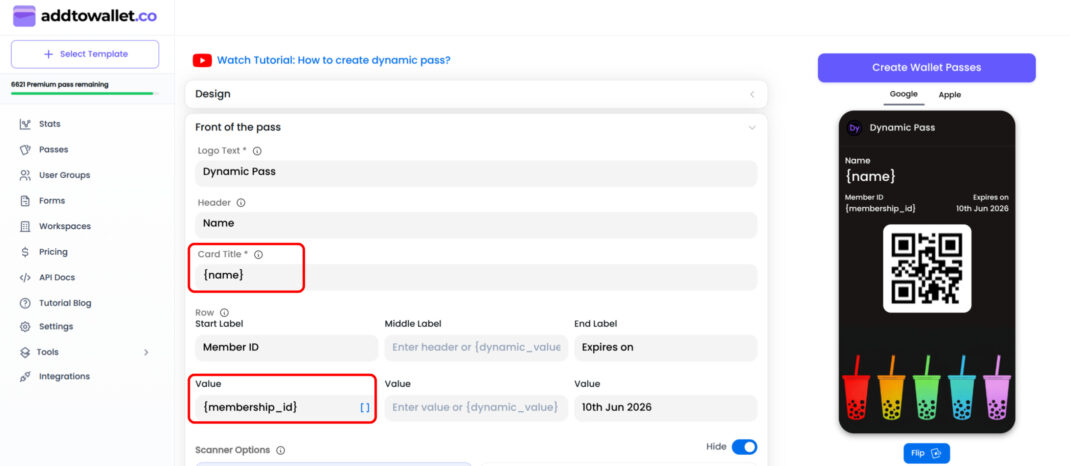Switch to Google preview tab
This screenshot has height=466, width=1070.
point(903,94)
